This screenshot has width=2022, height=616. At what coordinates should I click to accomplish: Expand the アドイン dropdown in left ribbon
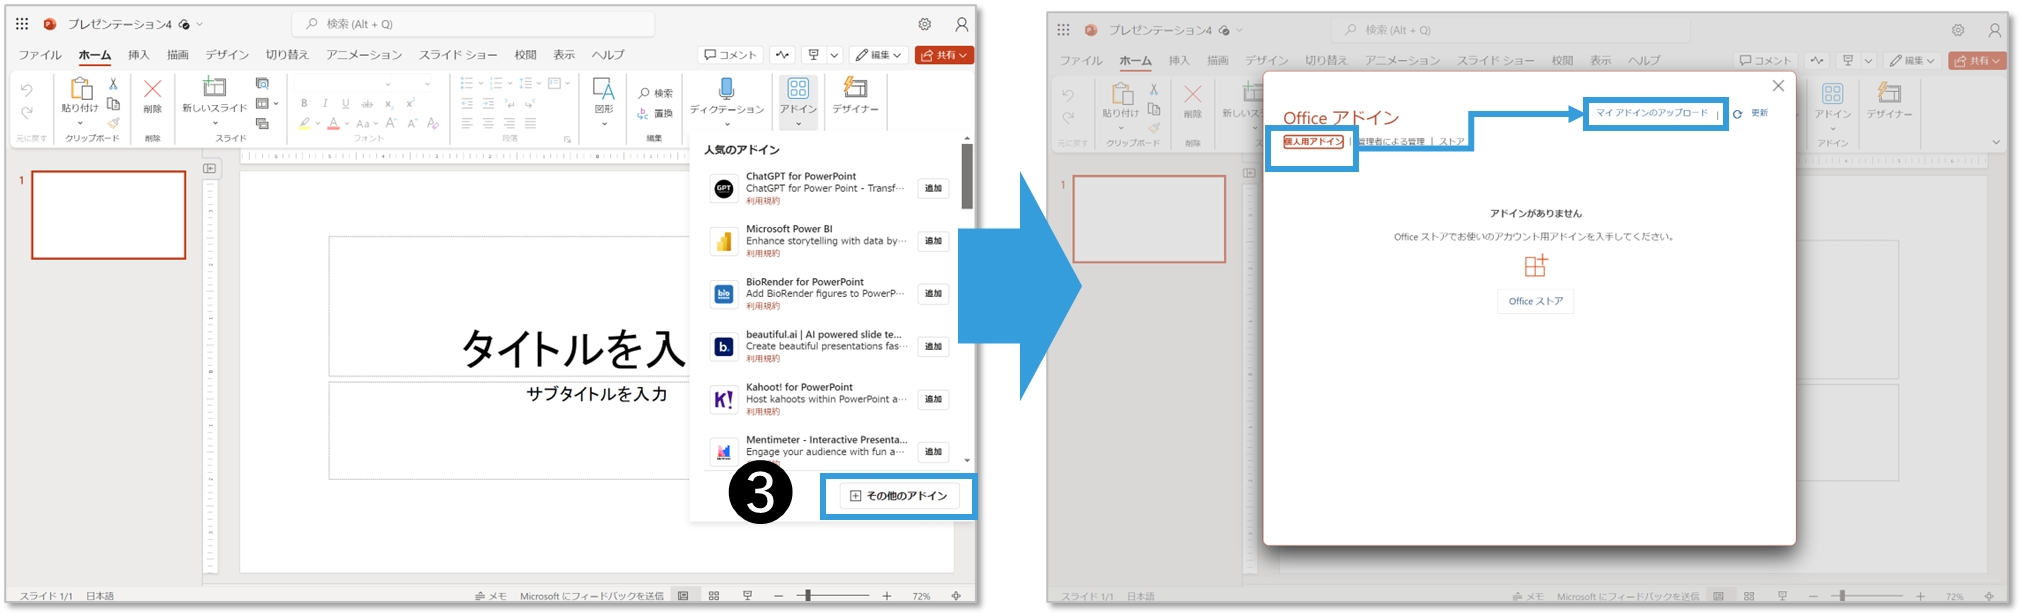[x=798, y=124]
